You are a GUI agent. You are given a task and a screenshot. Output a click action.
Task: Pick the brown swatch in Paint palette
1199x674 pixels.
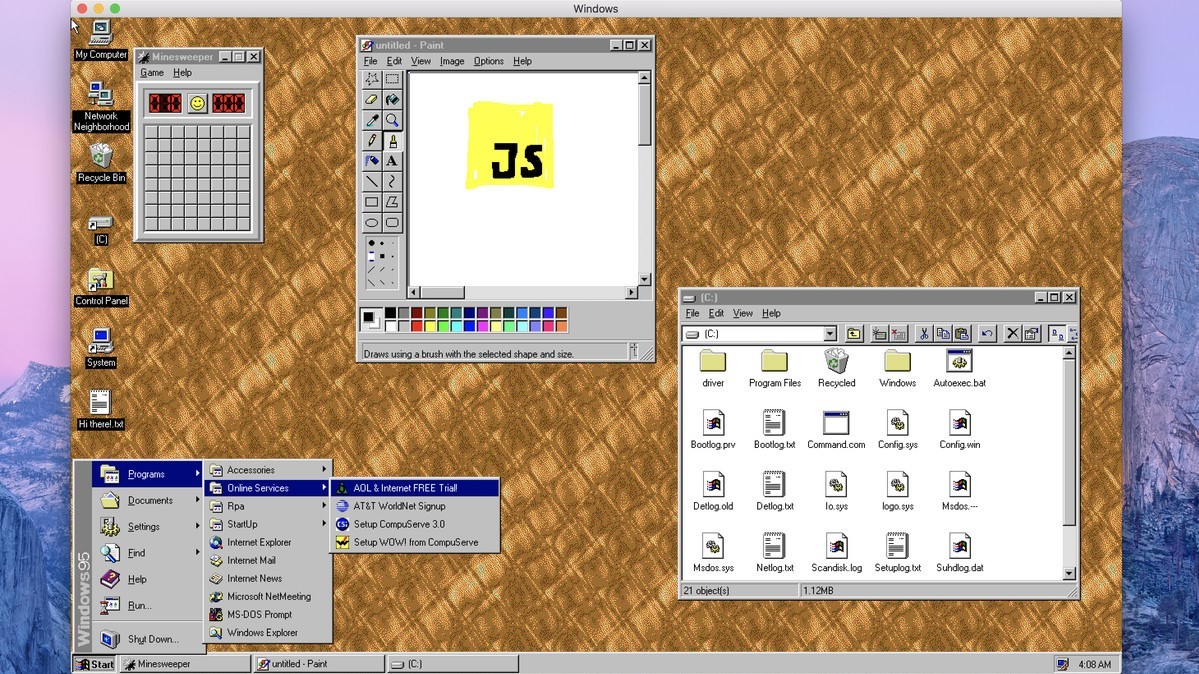(x=561, y=313)
